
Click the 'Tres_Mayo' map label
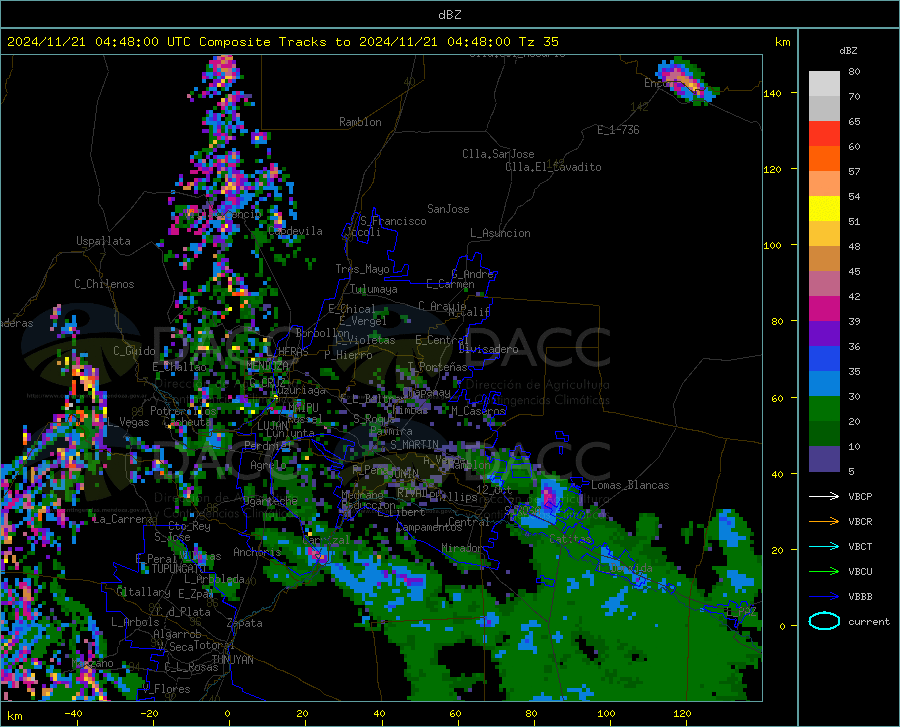click(x=362, y=269)
